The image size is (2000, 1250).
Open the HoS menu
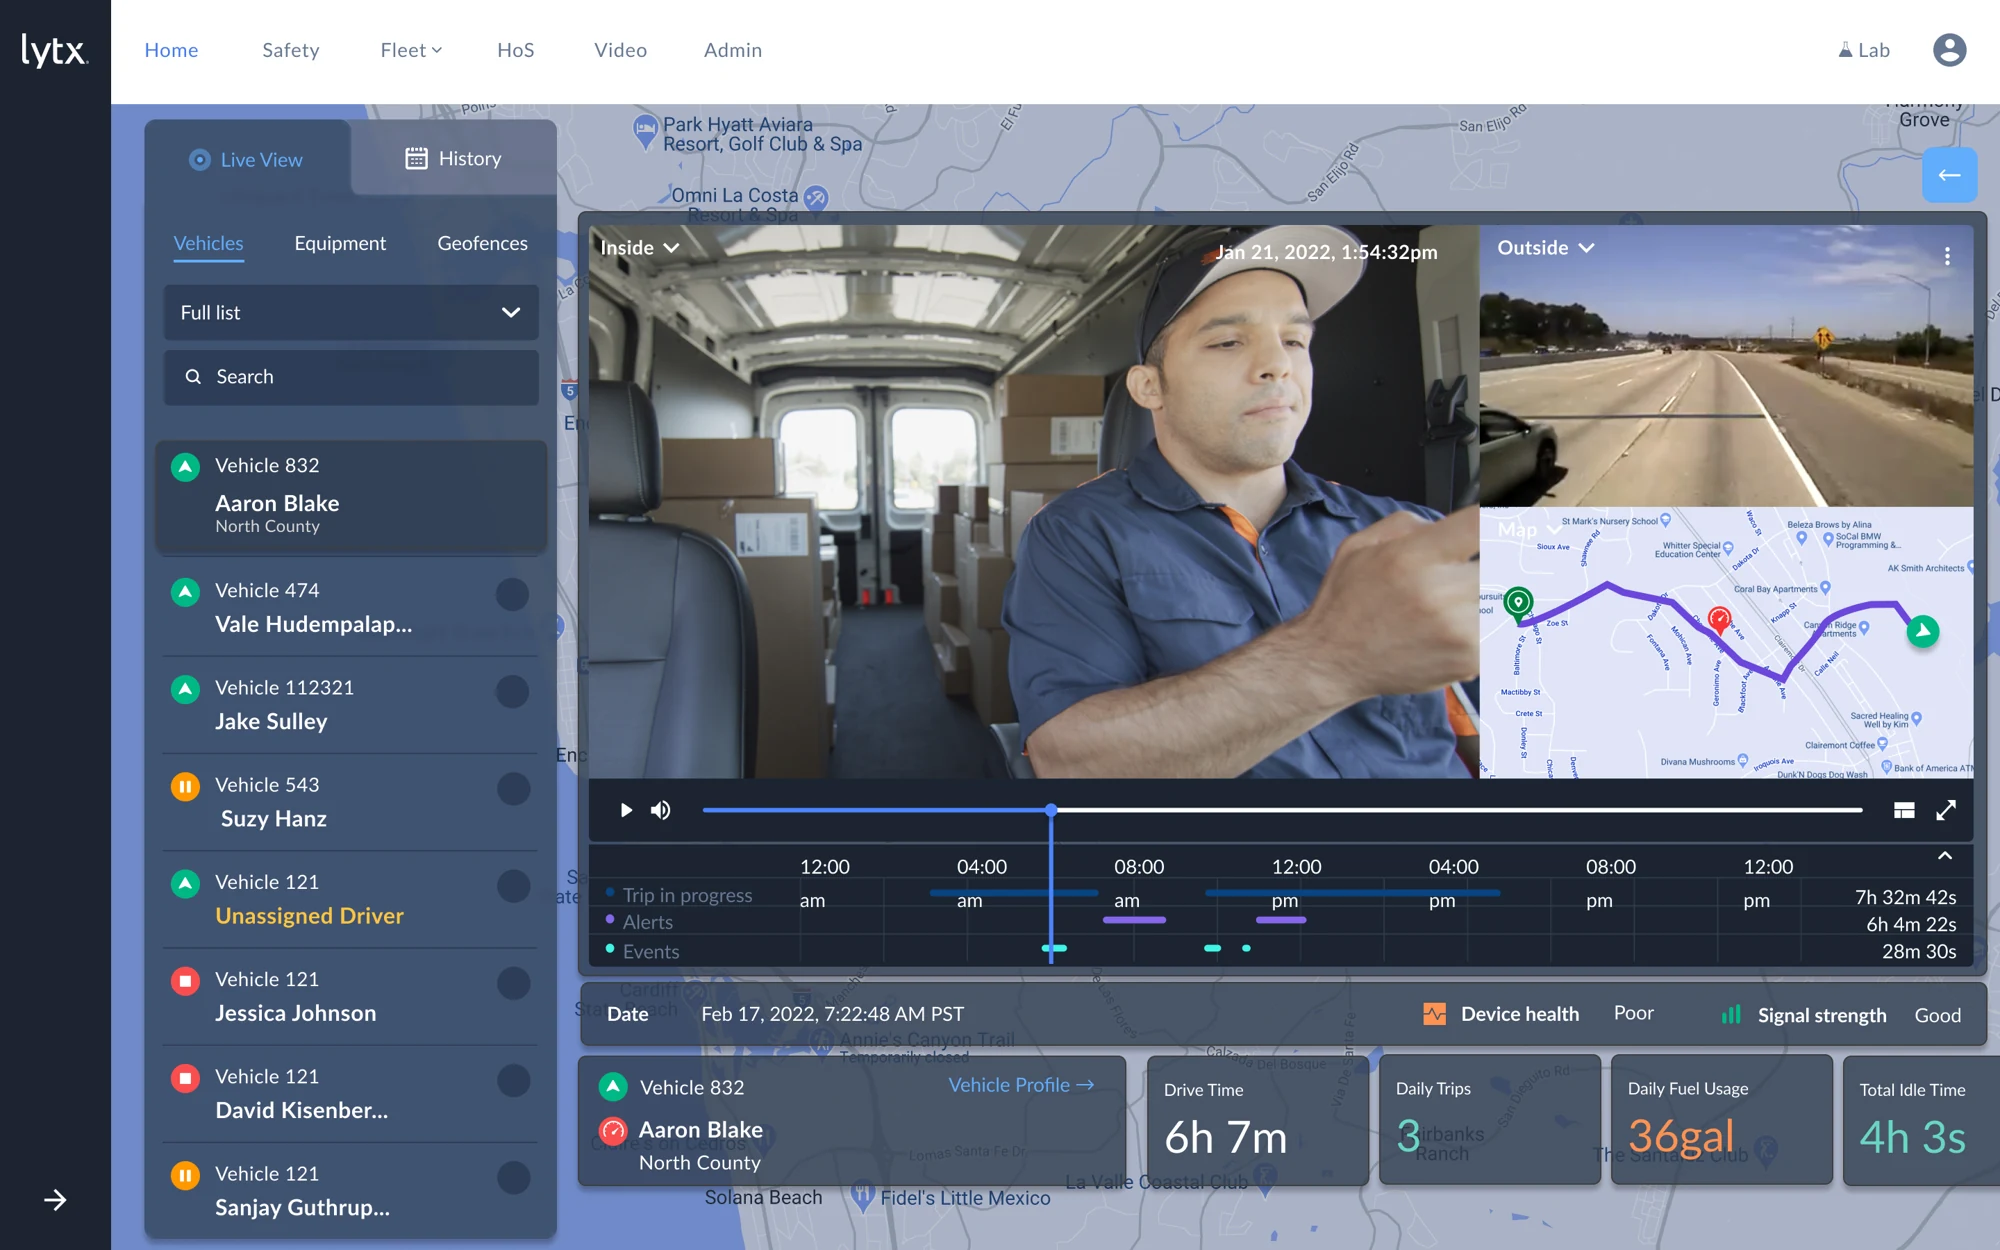516,50
